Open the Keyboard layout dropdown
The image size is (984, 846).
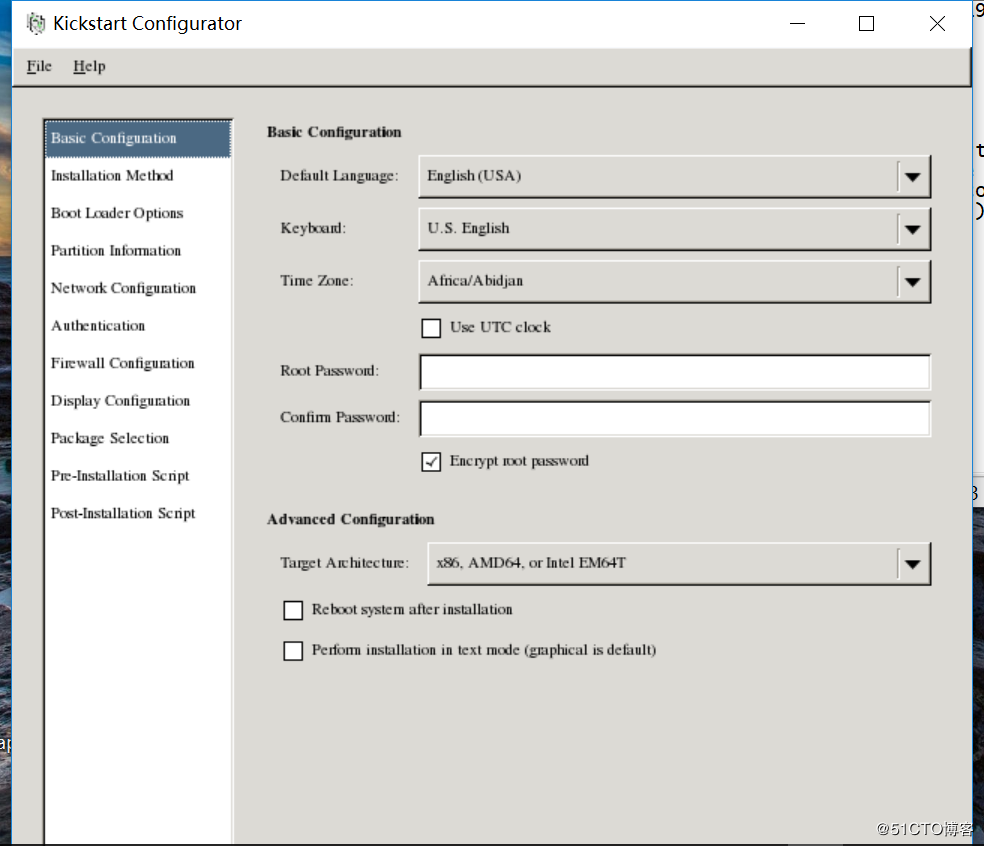[911, 229]
